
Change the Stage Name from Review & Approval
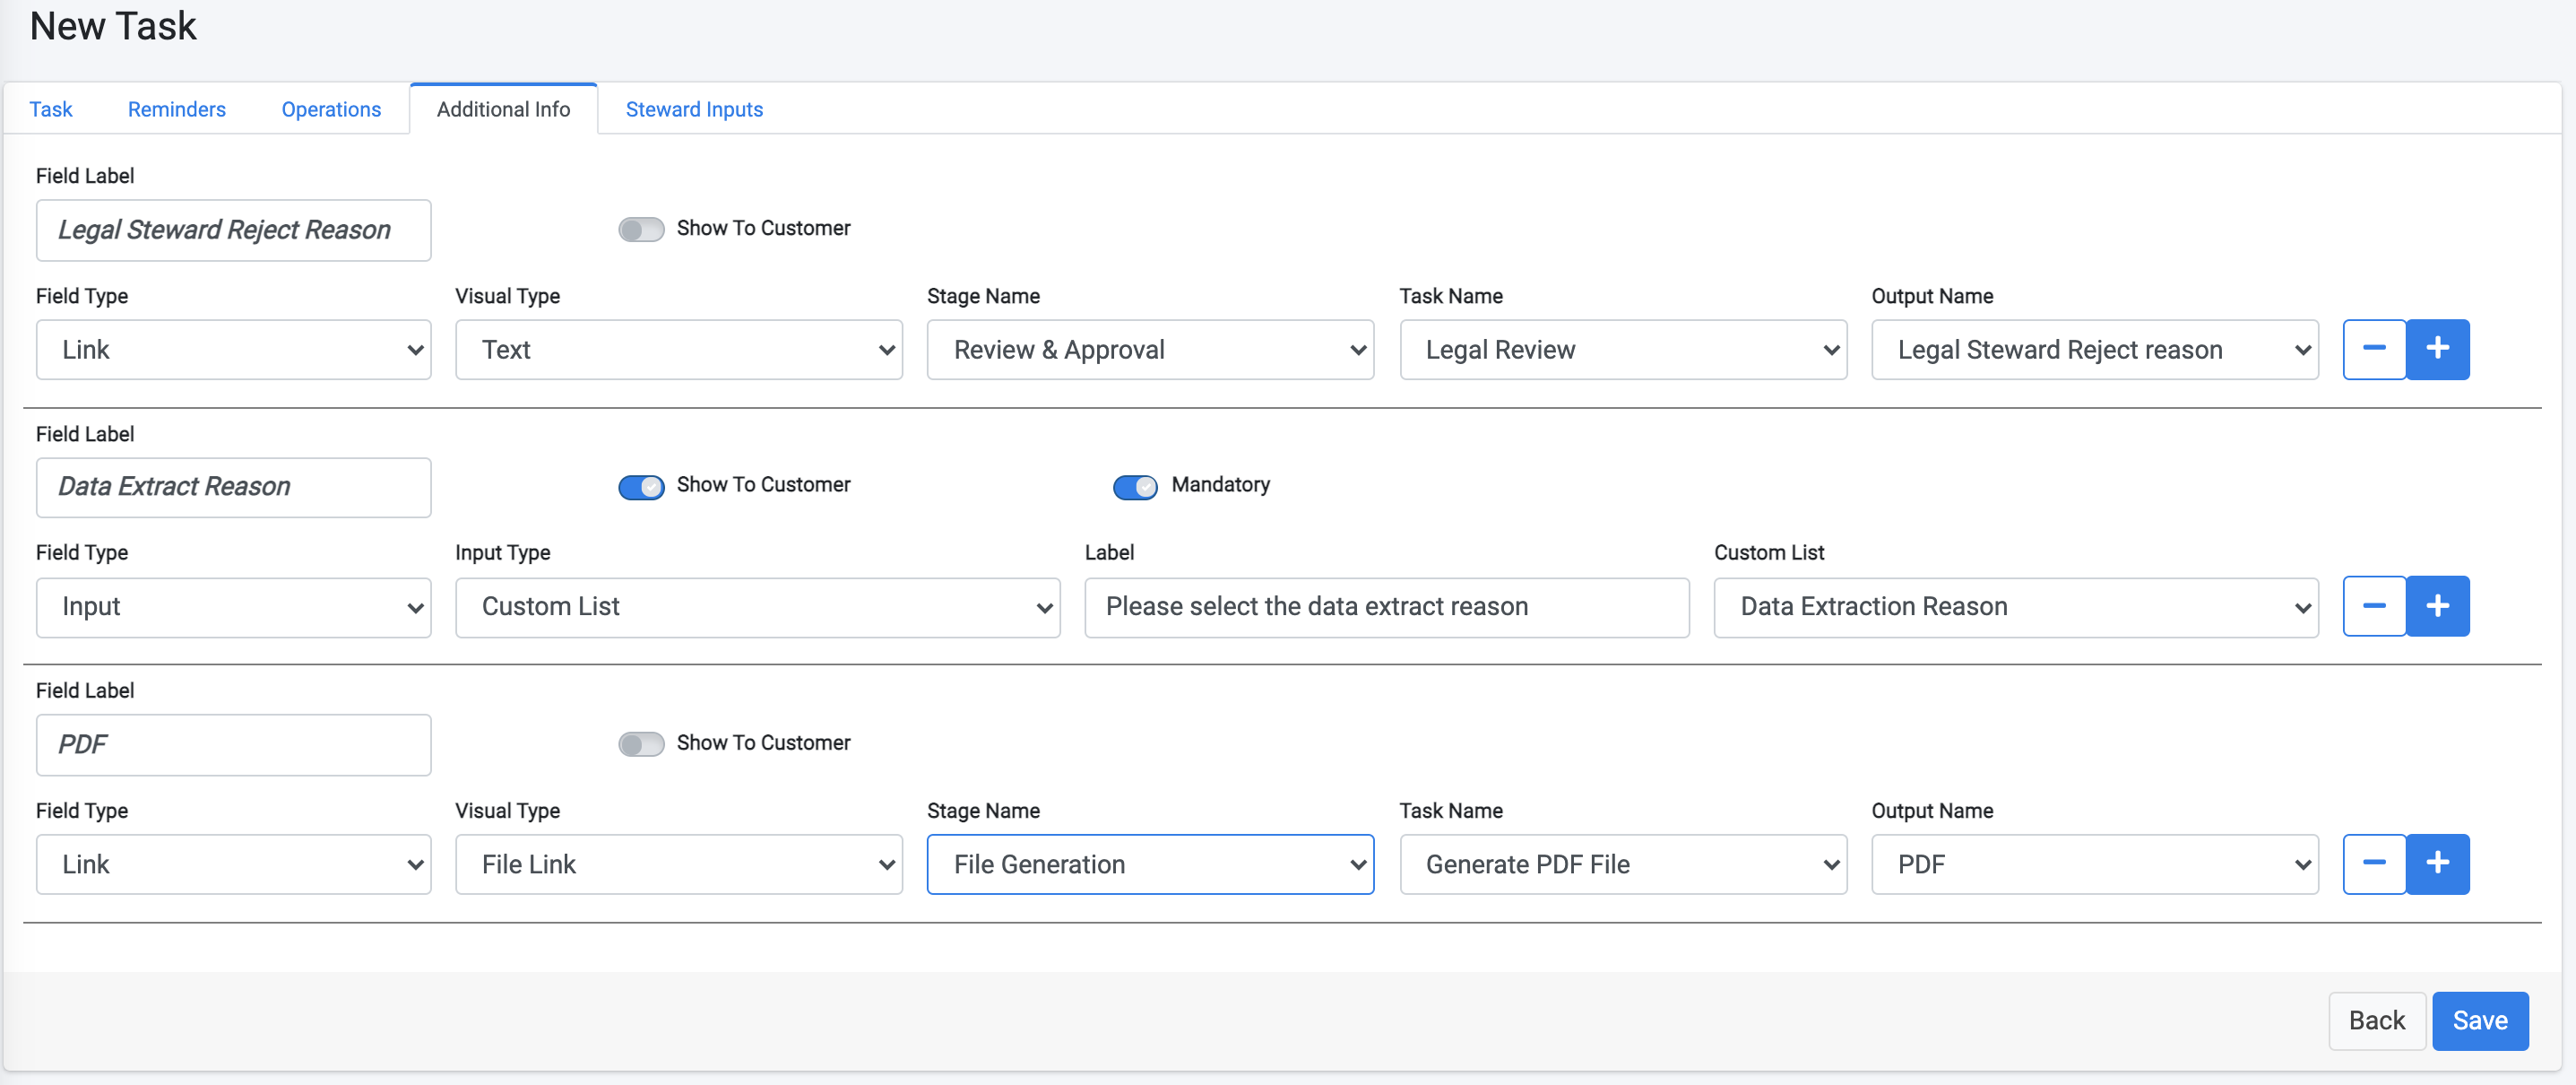(1150, 349)
